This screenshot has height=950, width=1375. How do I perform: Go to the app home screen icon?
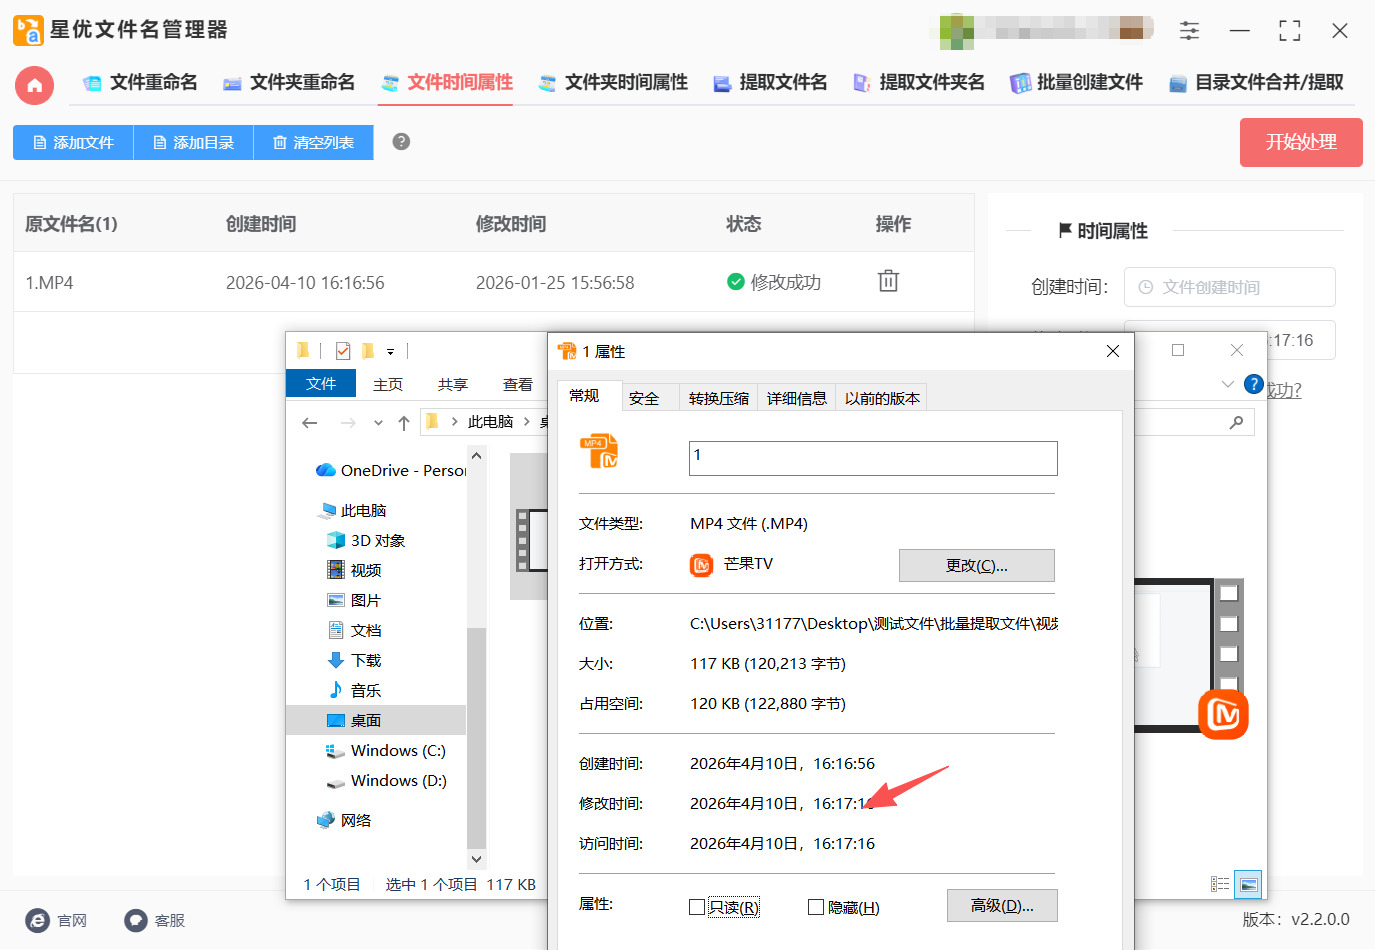pyautogui.click(x=34, y=85)
